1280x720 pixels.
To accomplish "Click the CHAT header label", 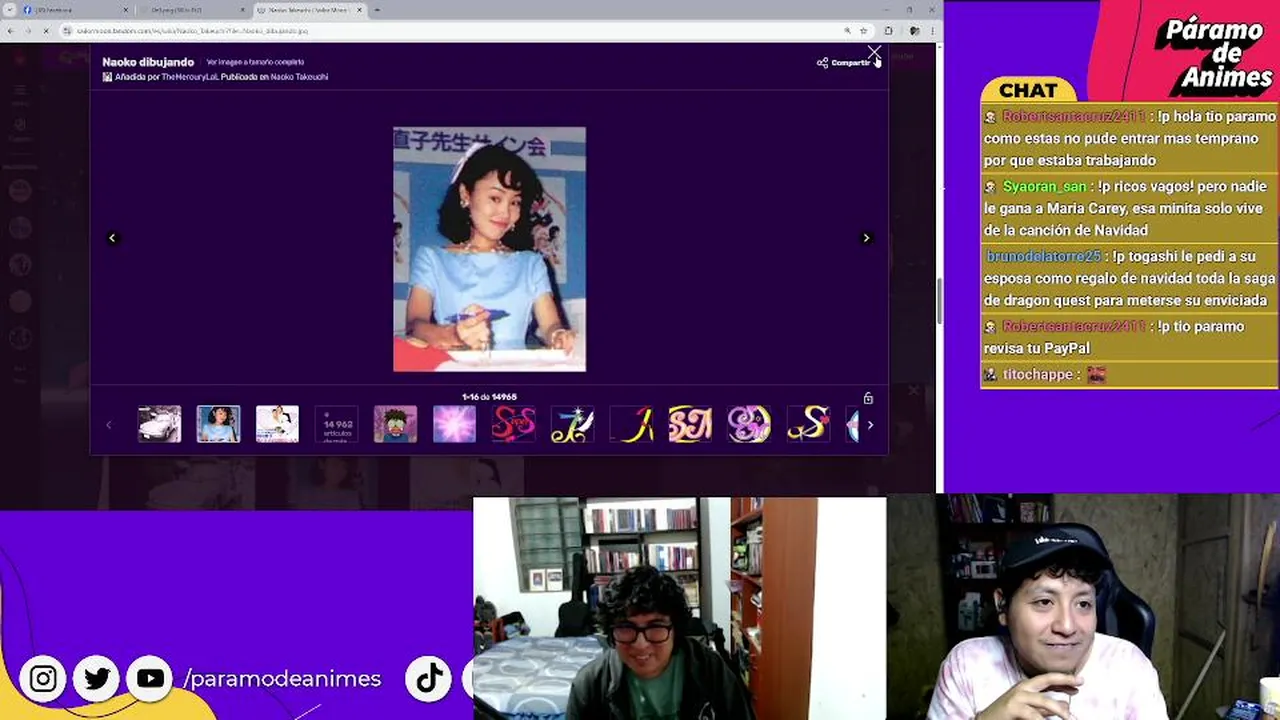I will 1028,90.
